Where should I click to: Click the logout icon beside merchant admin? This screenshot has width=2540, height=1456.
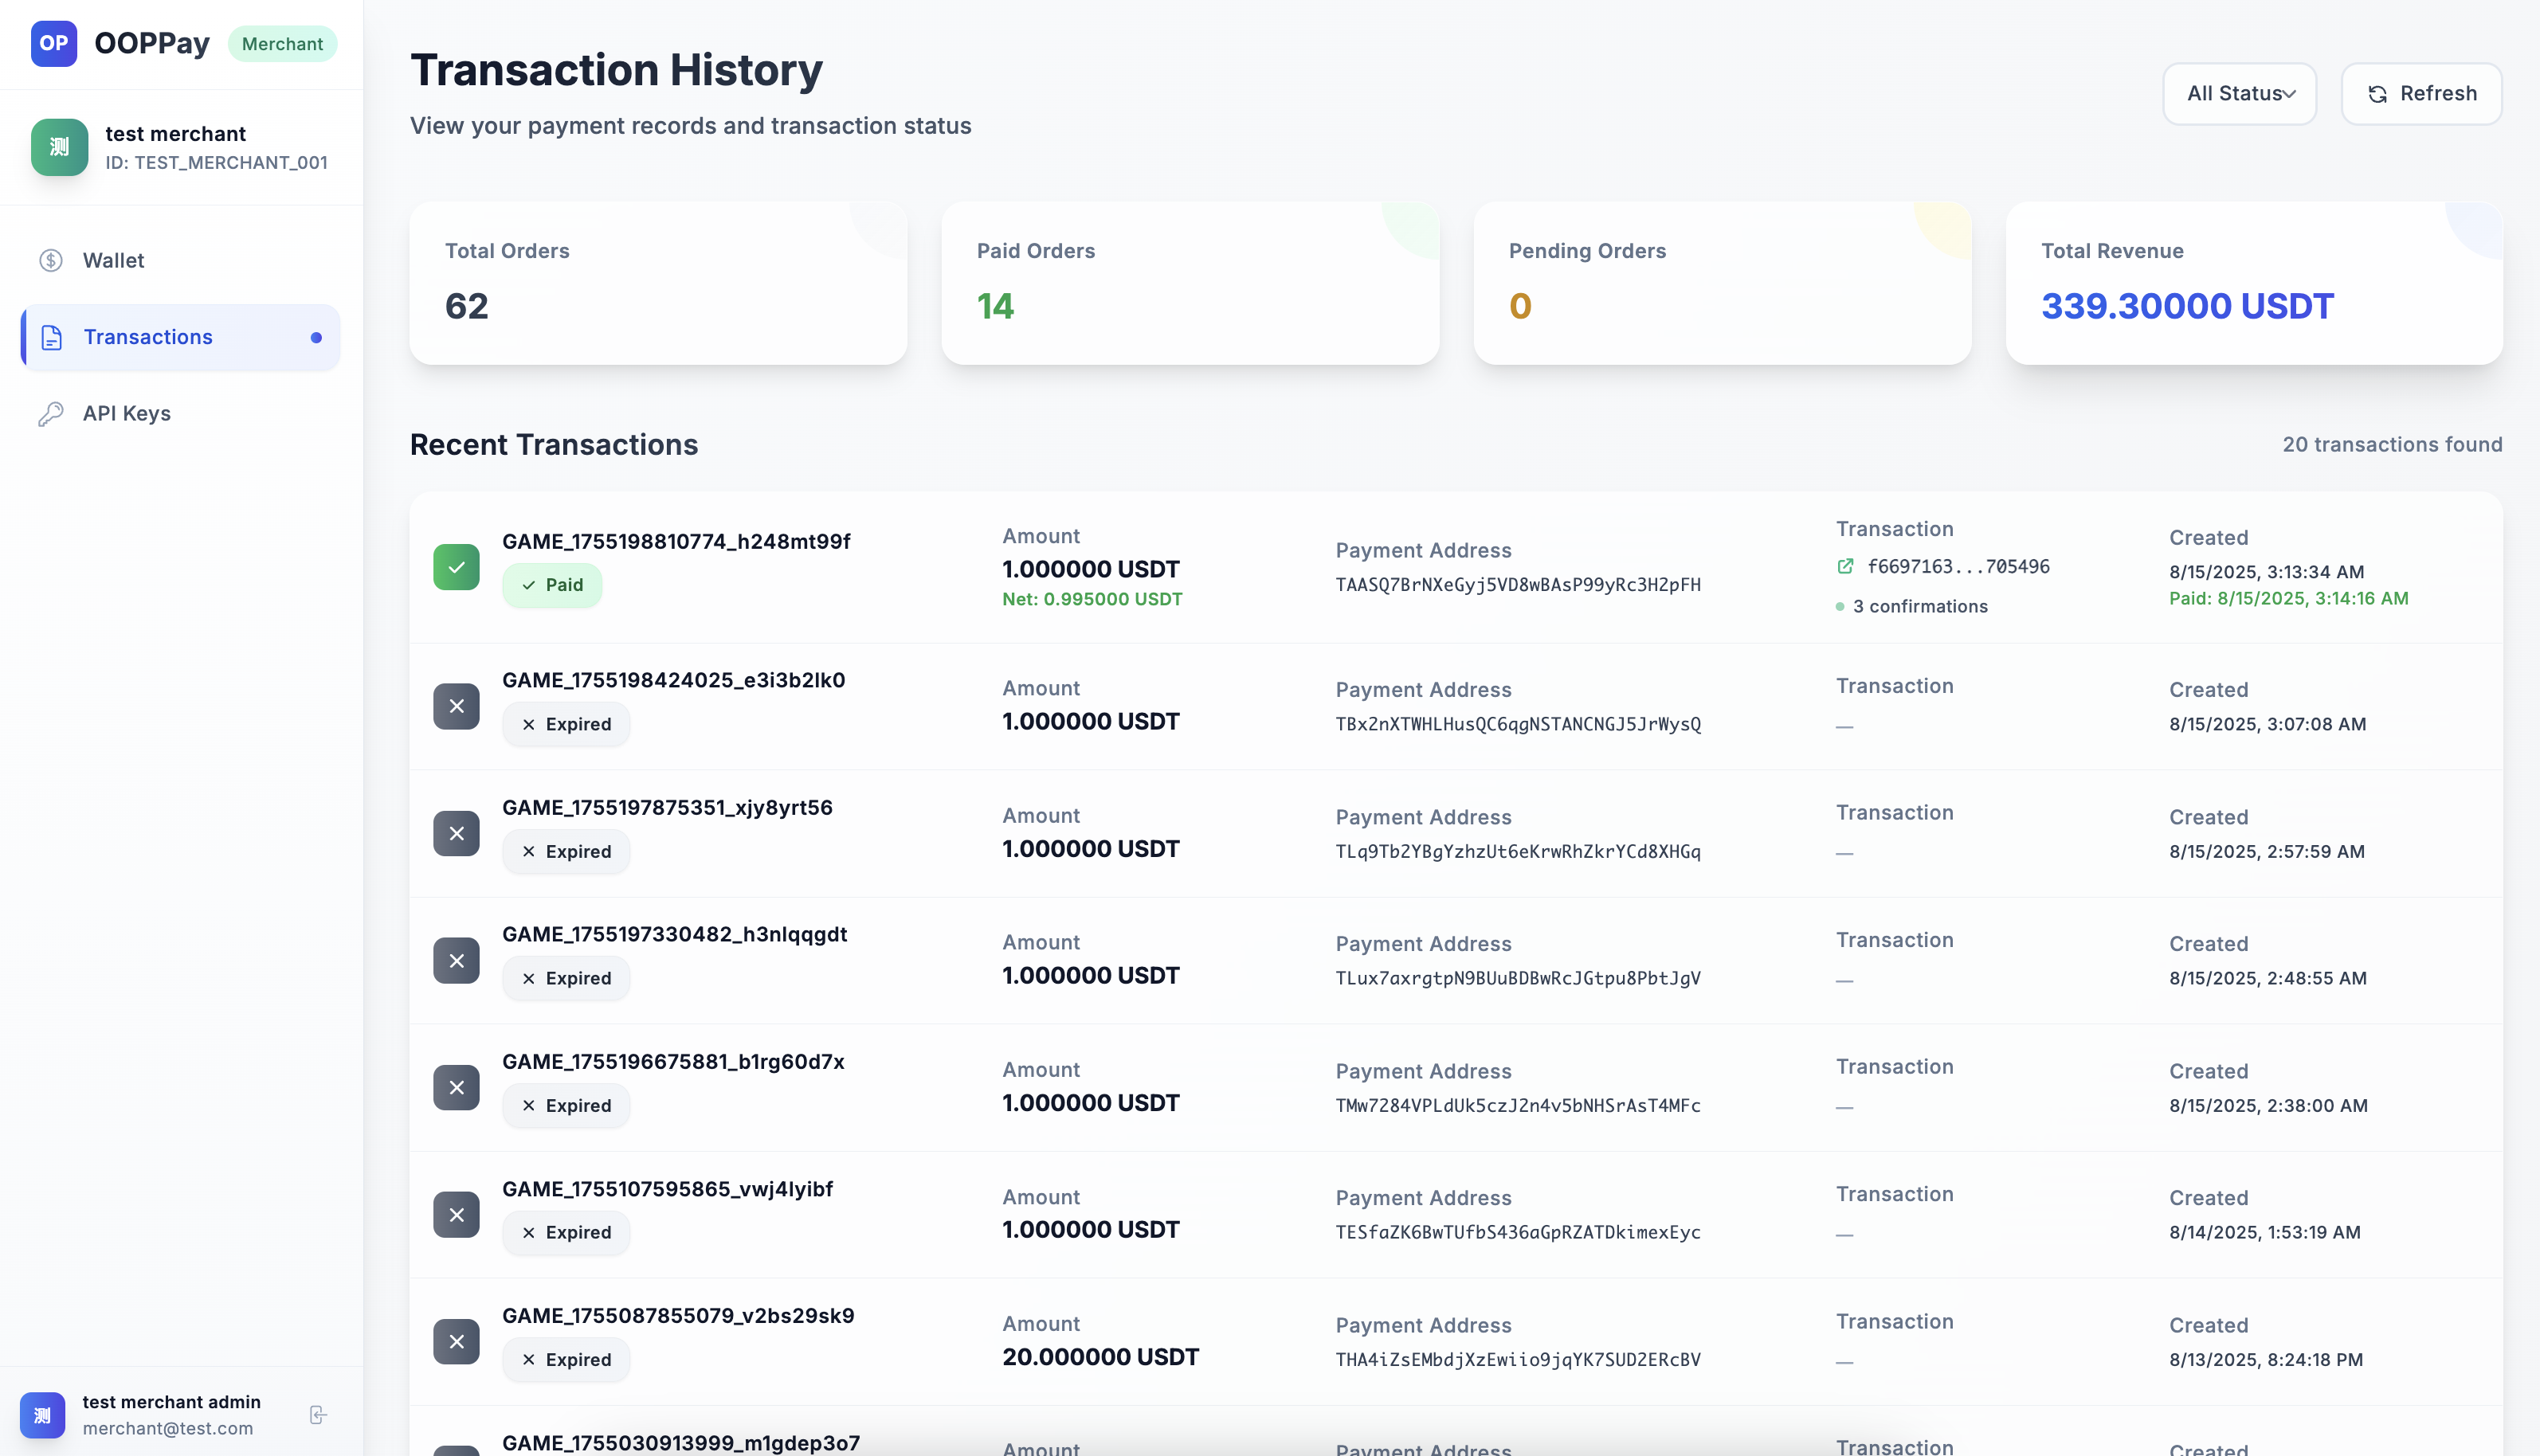(x=318, y=1414)
